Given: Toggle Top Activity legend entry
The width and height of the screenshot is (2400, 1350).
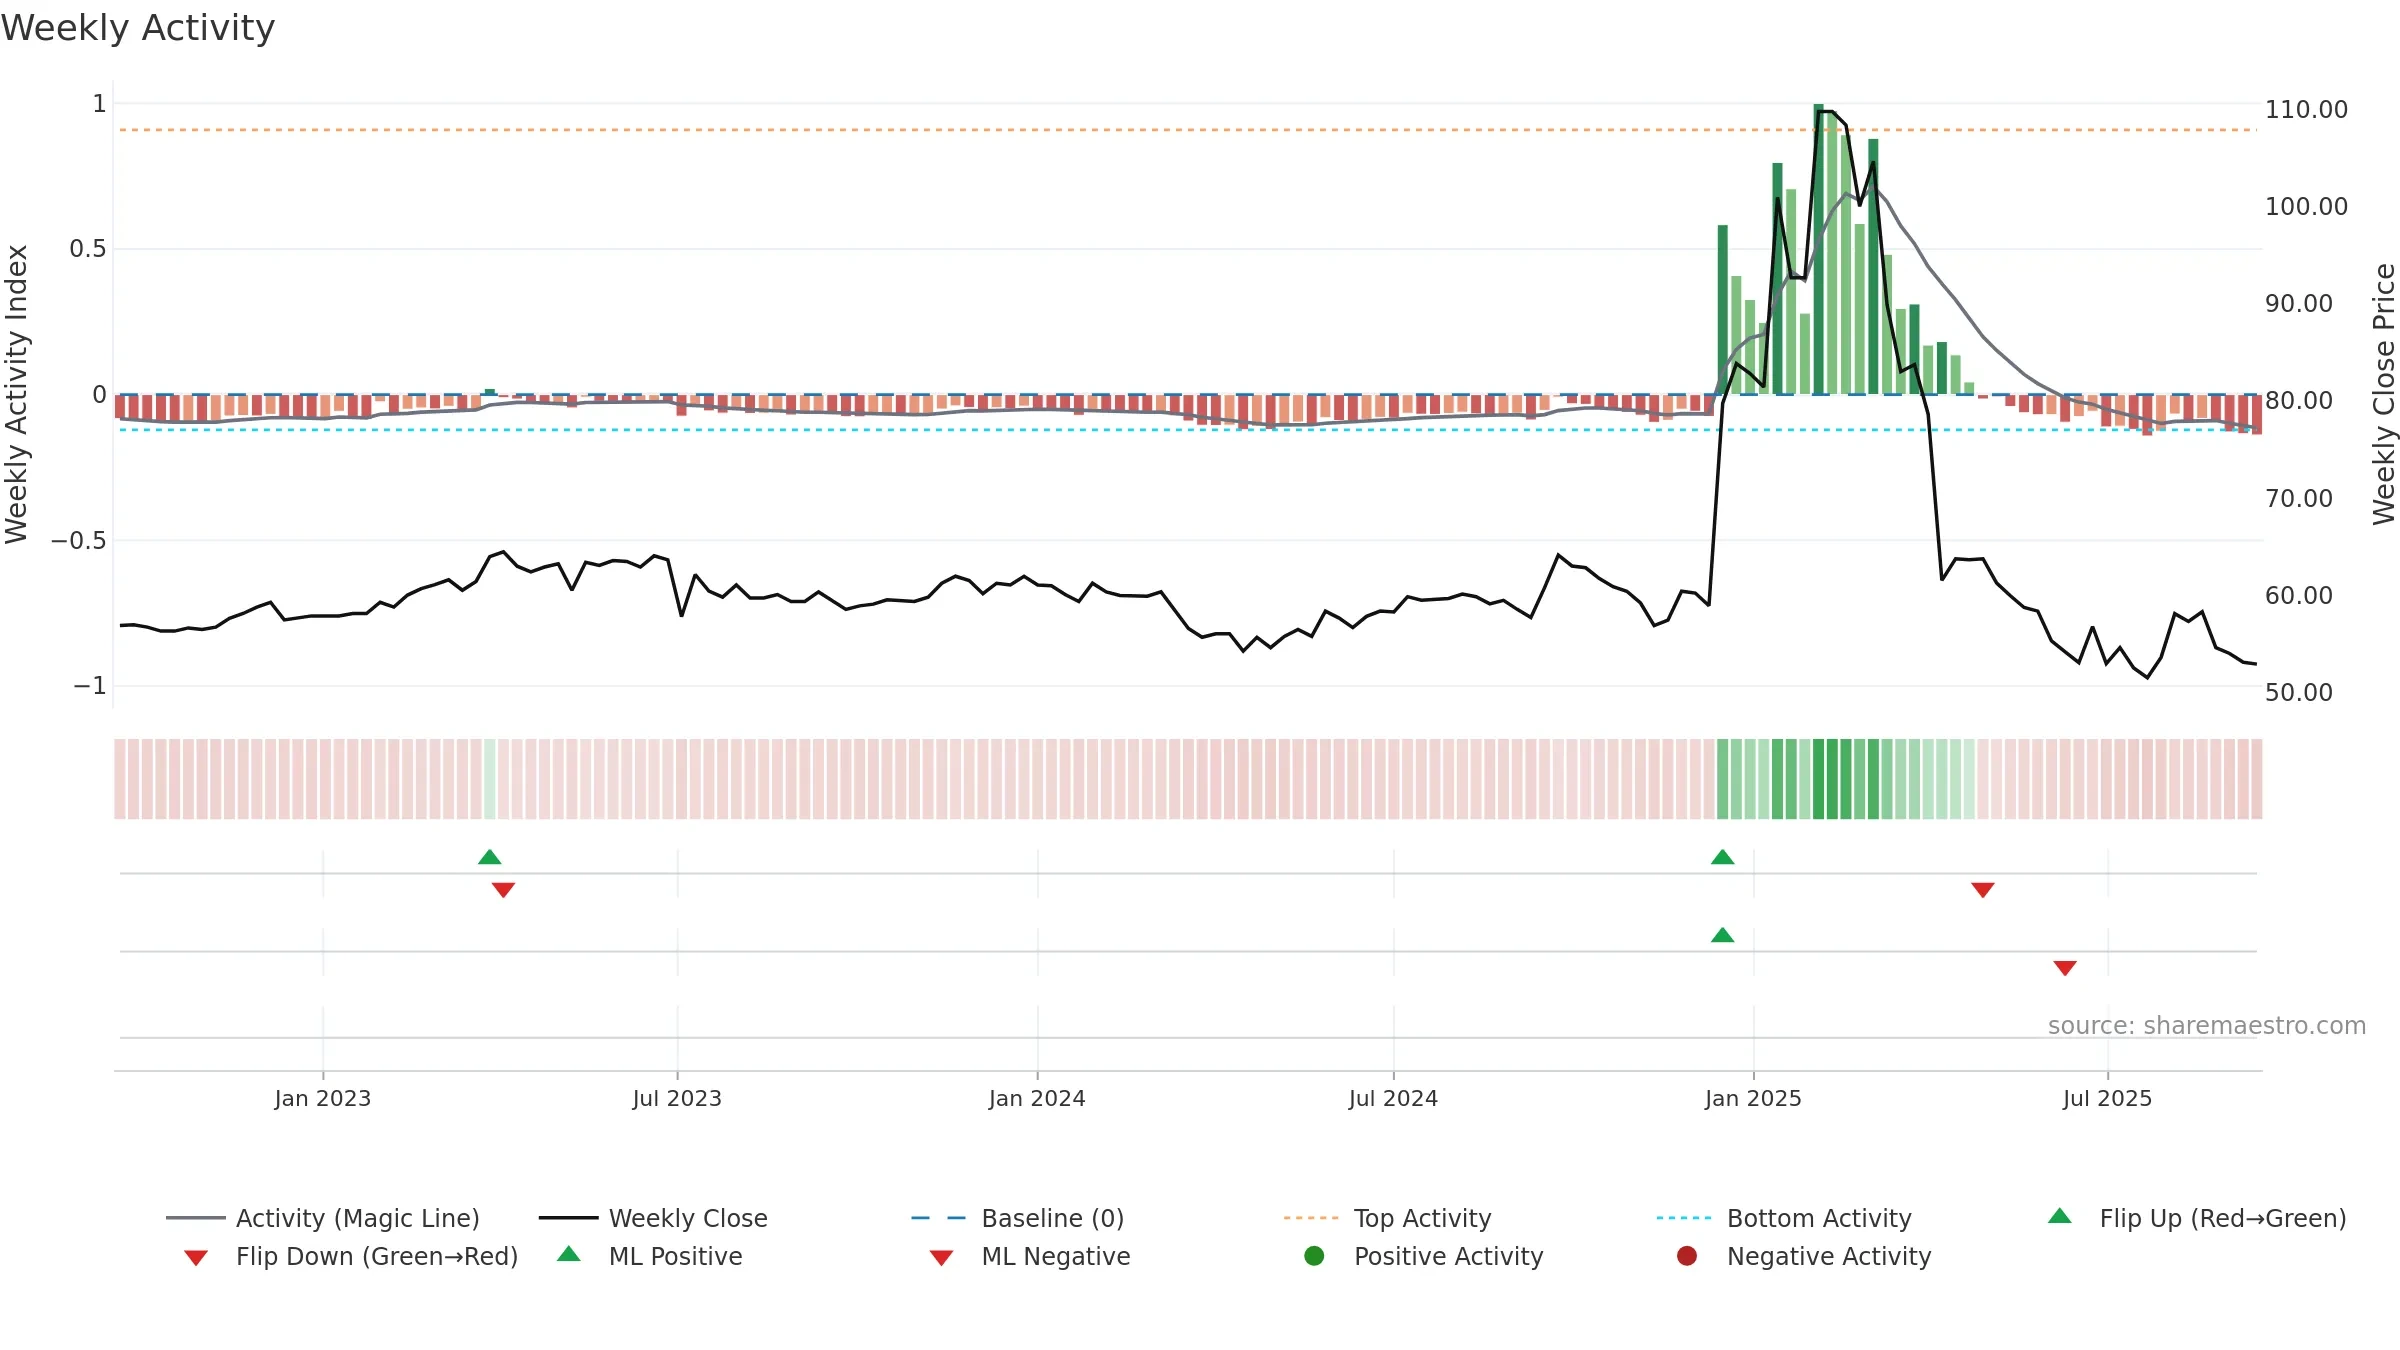Looking at the screenshot, I should point(1387,1218).
